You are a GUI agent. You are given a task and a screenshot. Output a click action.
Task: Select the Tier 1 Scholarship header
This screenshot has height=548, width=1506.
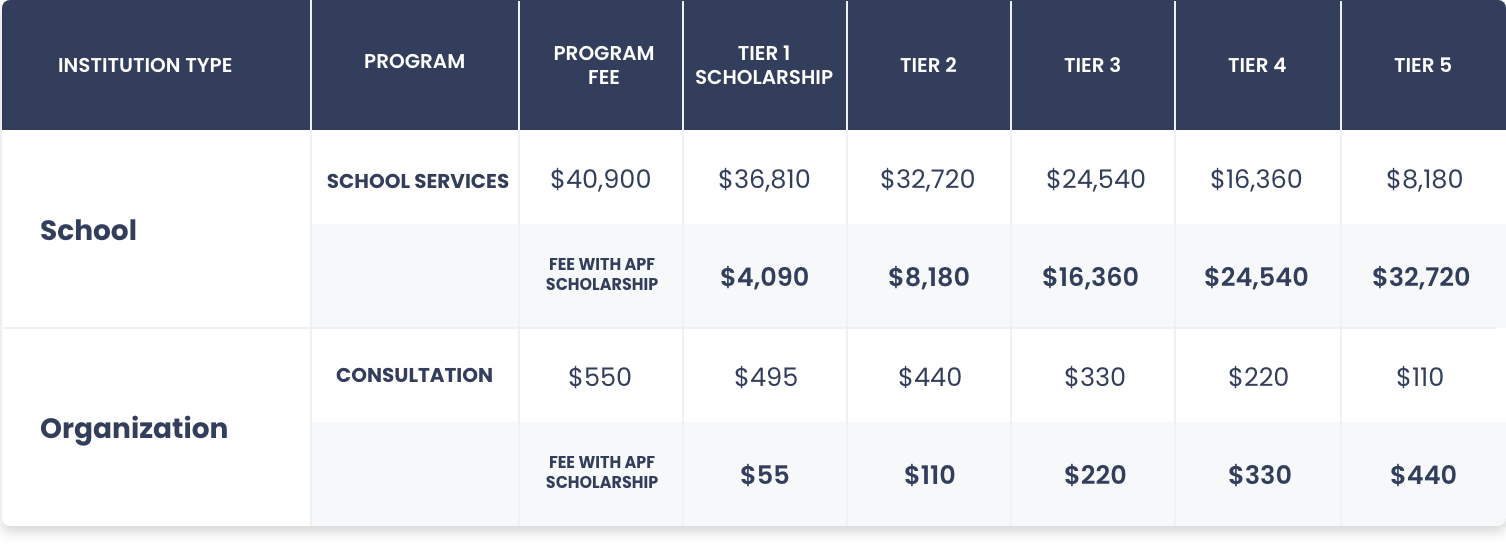click(x=764, y=65)
